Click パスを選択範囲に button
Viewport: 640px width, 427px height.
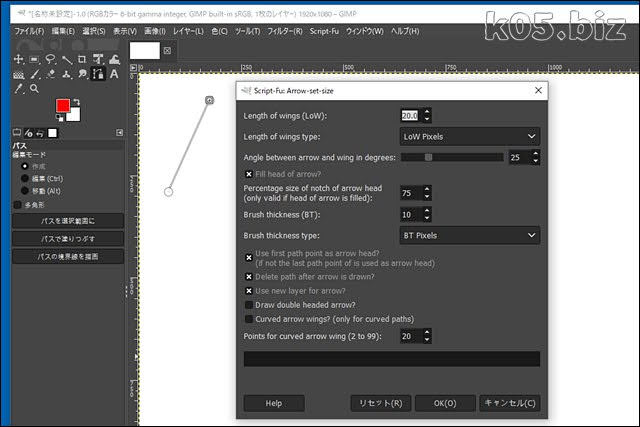pyautogui.click(x=68, y=221)
